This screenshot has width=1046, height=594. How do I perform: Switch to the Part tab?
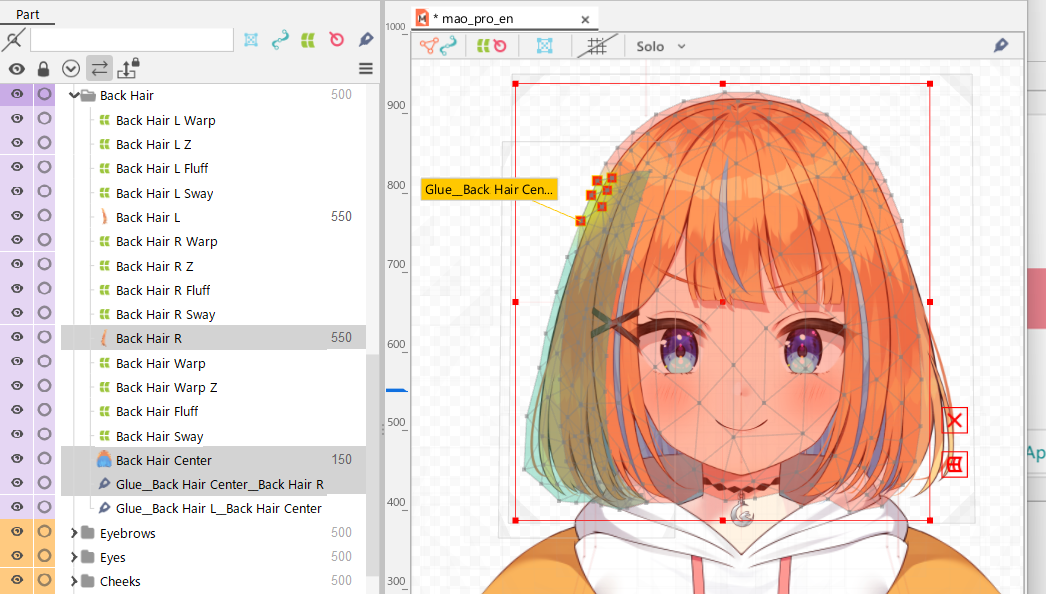pos(27,14)
